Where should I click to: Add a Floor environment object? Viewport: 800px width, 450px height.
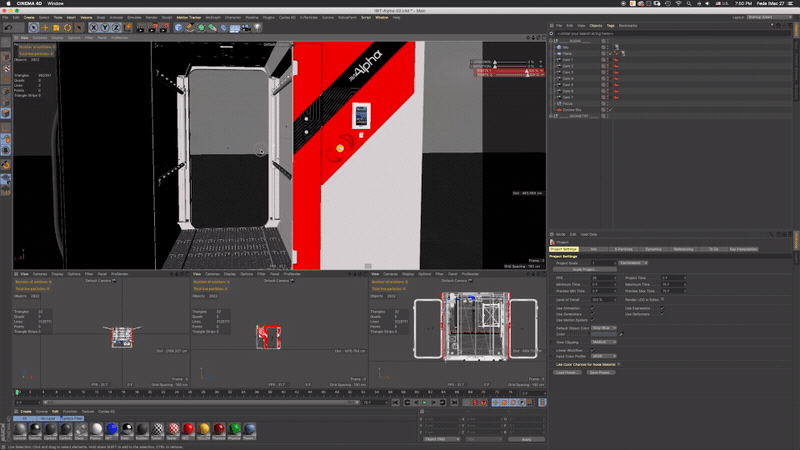coord(235,28)
